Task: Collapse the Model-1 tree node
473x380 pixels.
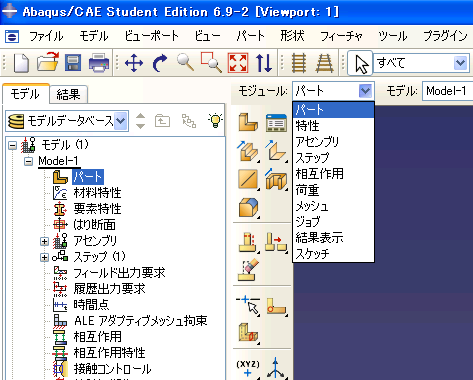Action: click(x=29, y=161)
